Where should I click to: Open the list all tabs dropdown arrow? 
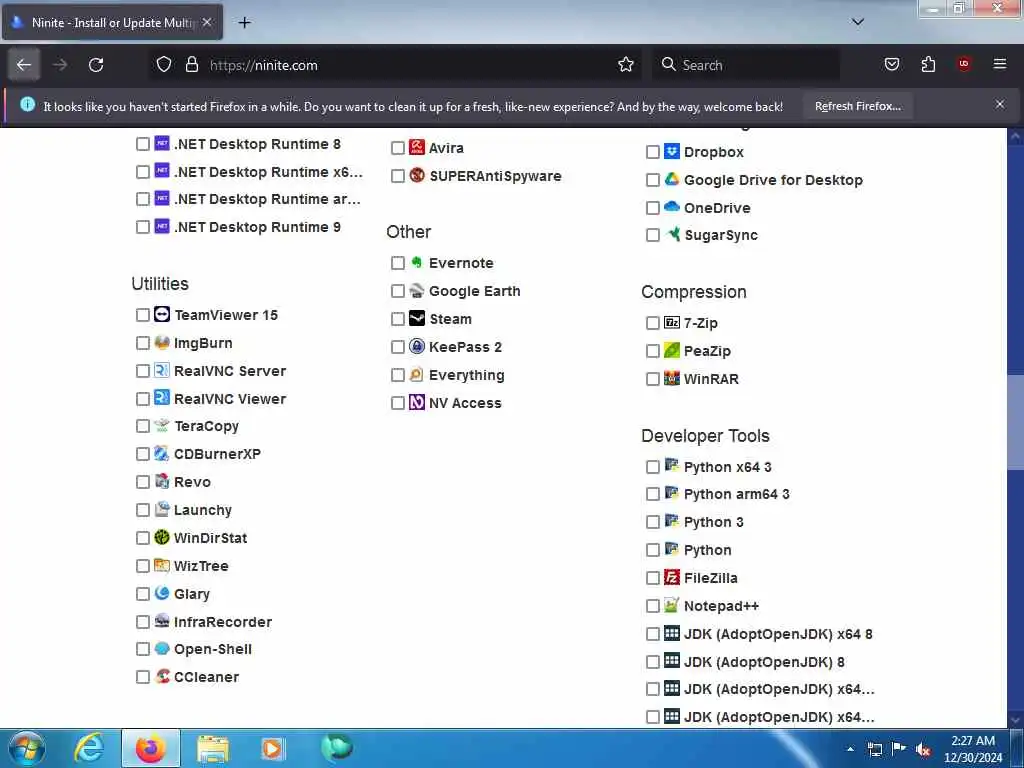858,22
